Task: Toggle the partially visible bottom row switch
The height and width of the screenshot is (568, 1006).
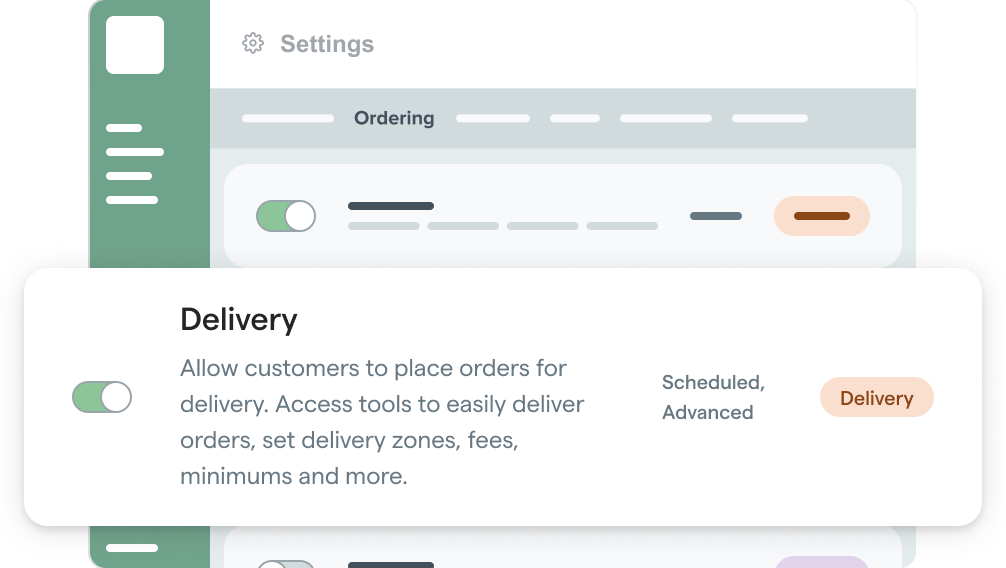Action: 286,564
